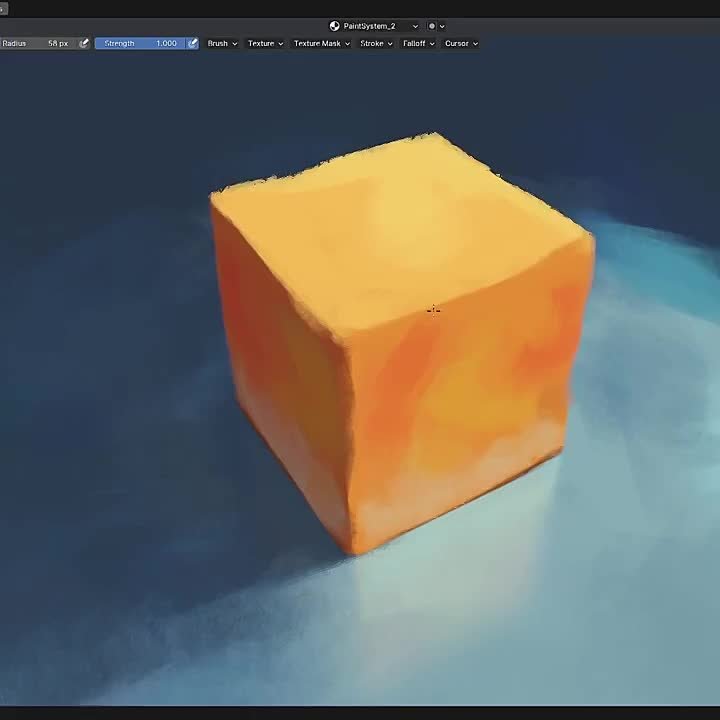Screen dimensions: 720x720
Task: Open the Stroke settings popover
Action: (x=376, y=44)
